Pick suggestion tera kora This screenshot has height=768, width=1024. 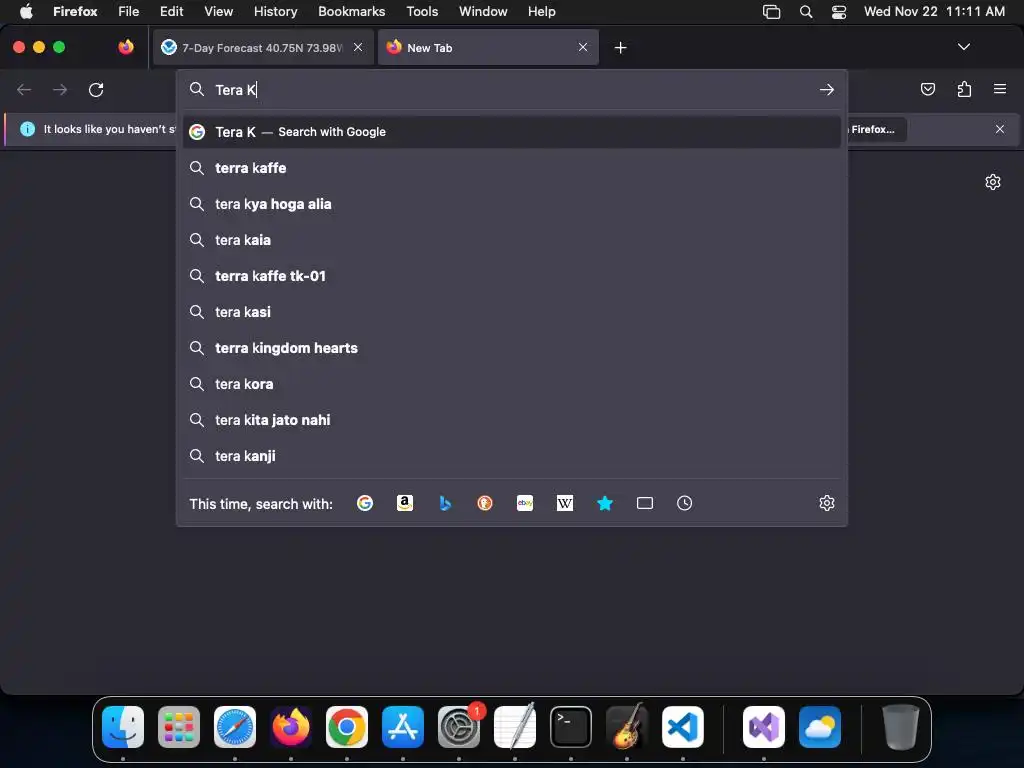pos(511,384)
